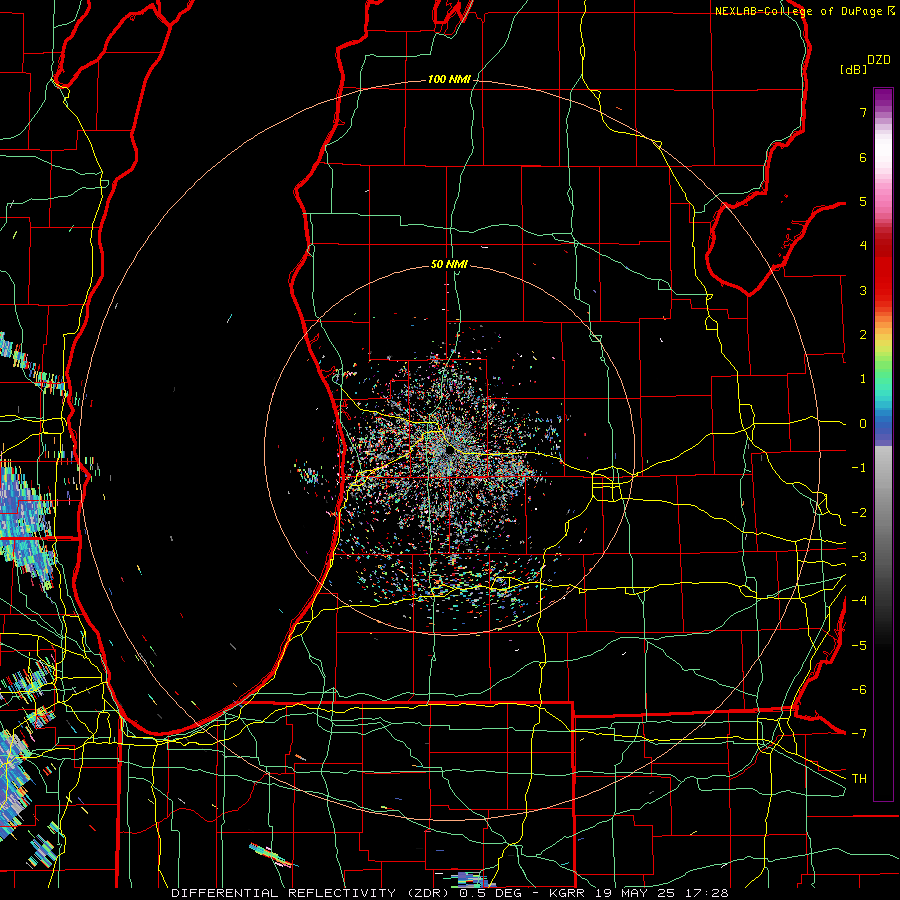Click the DZD color scale heading
The height and width of the screenshot is (900, 900).
pyautogui.click(x=879, y=60)
